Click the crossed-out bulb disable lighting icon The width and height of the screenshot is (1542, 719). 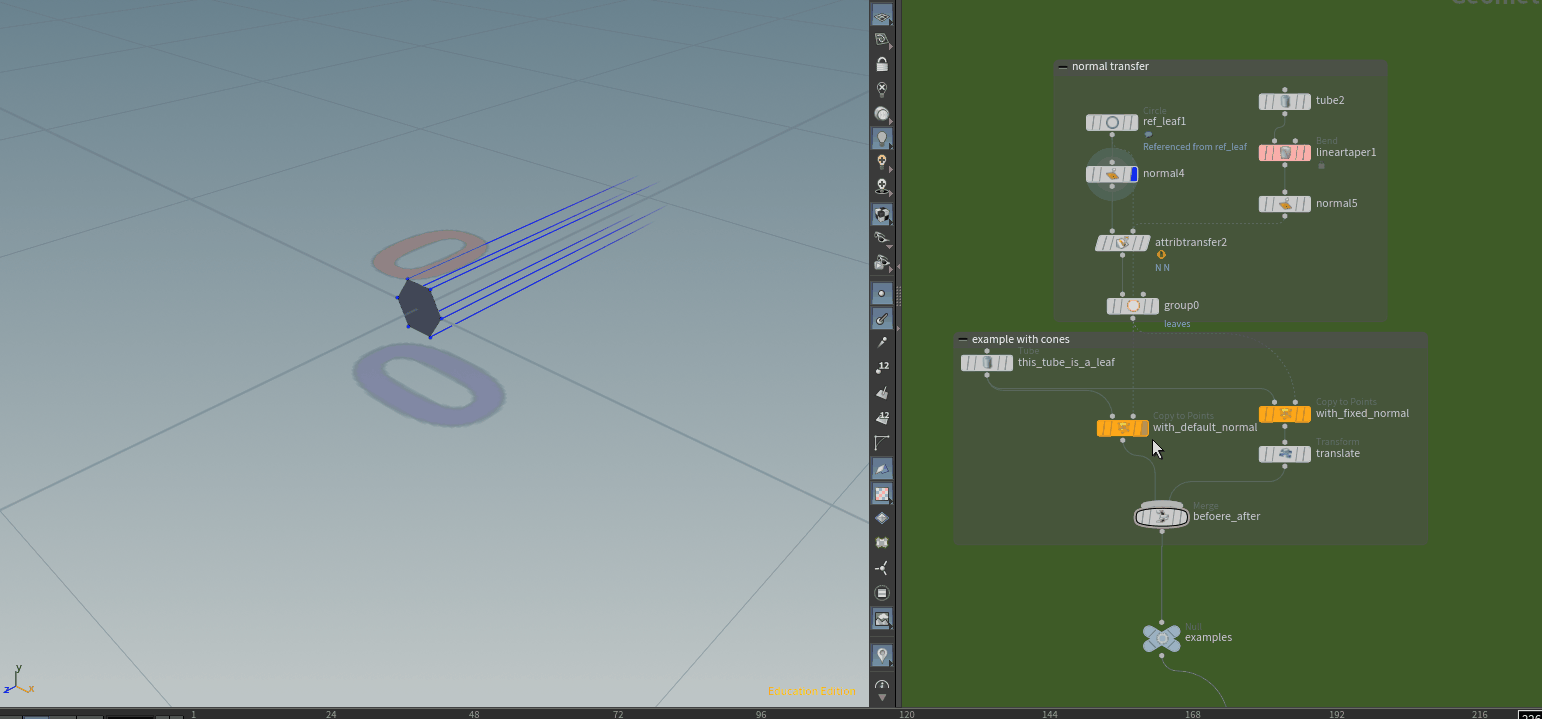click(x=881, y=89)
